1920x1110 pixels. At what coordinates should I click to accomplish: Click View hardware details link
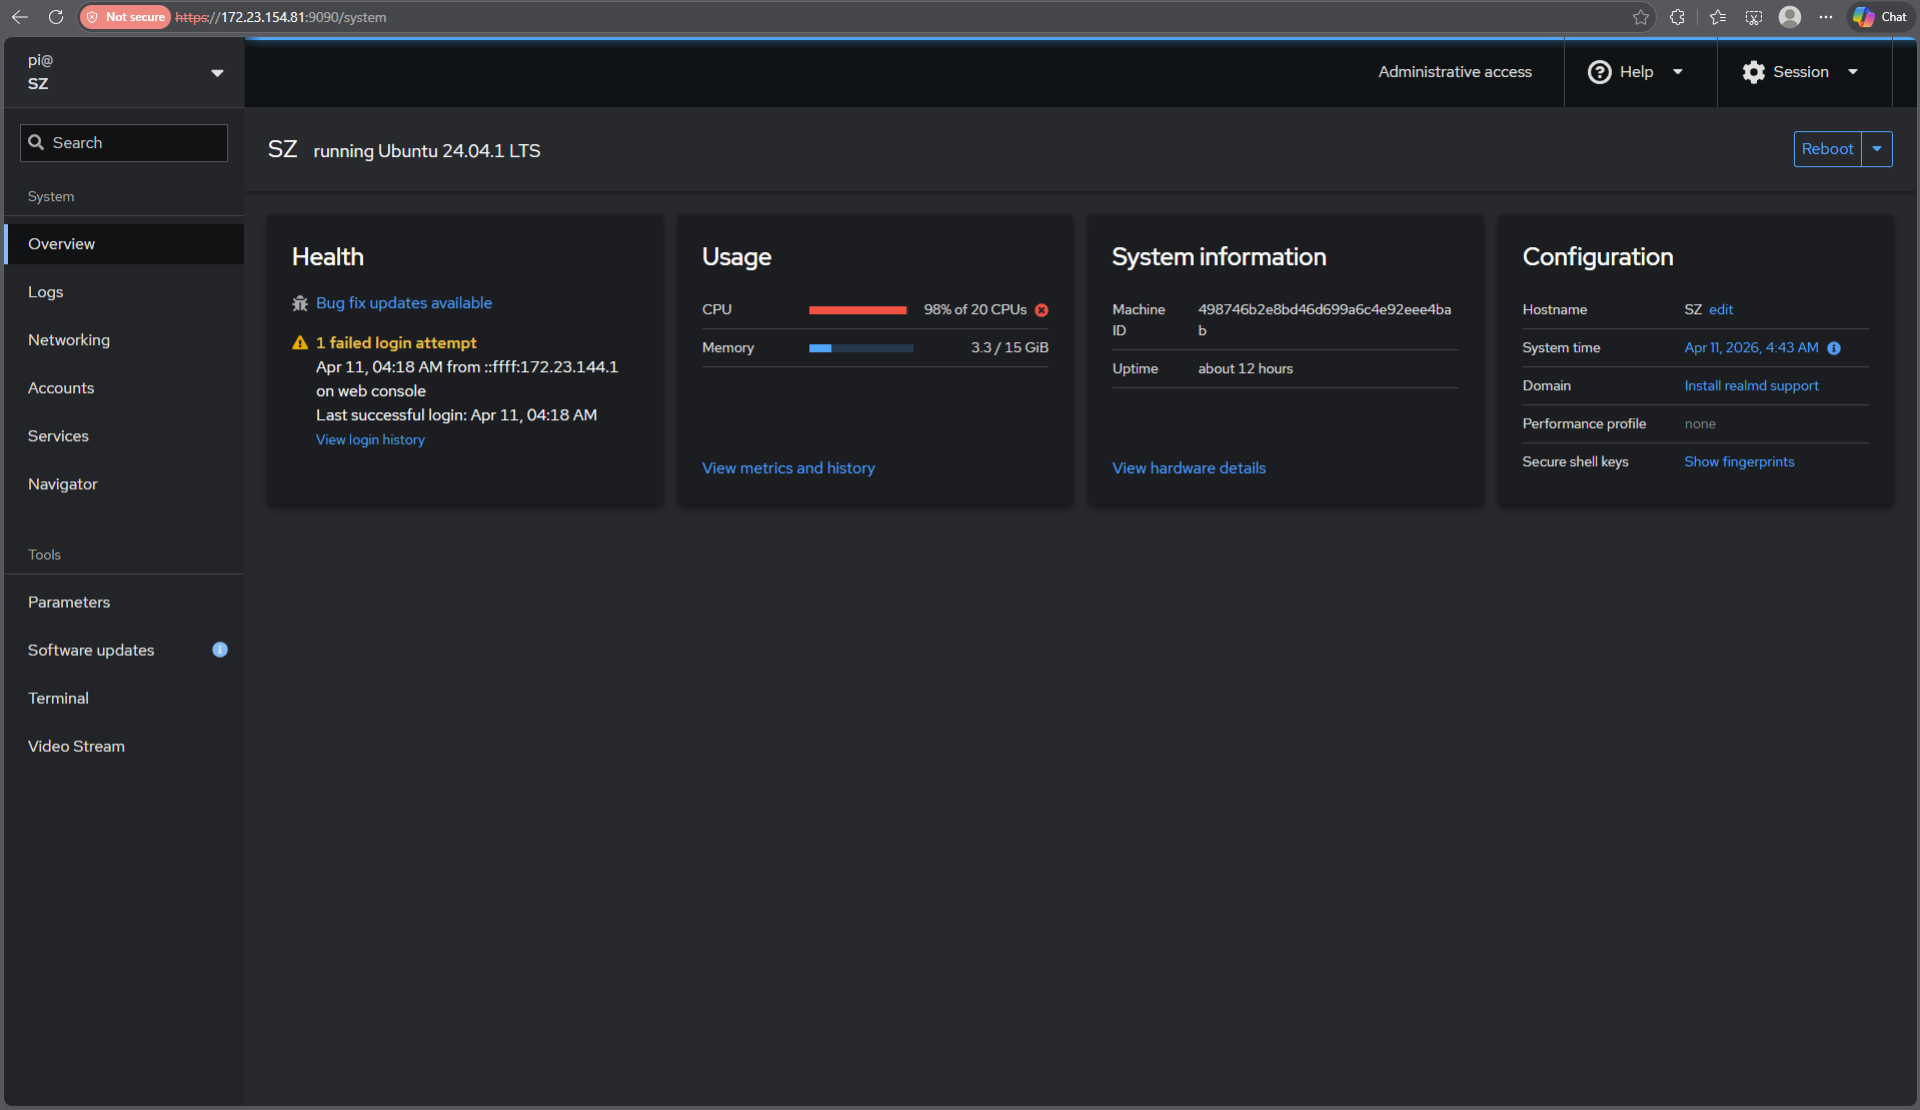1188,467
